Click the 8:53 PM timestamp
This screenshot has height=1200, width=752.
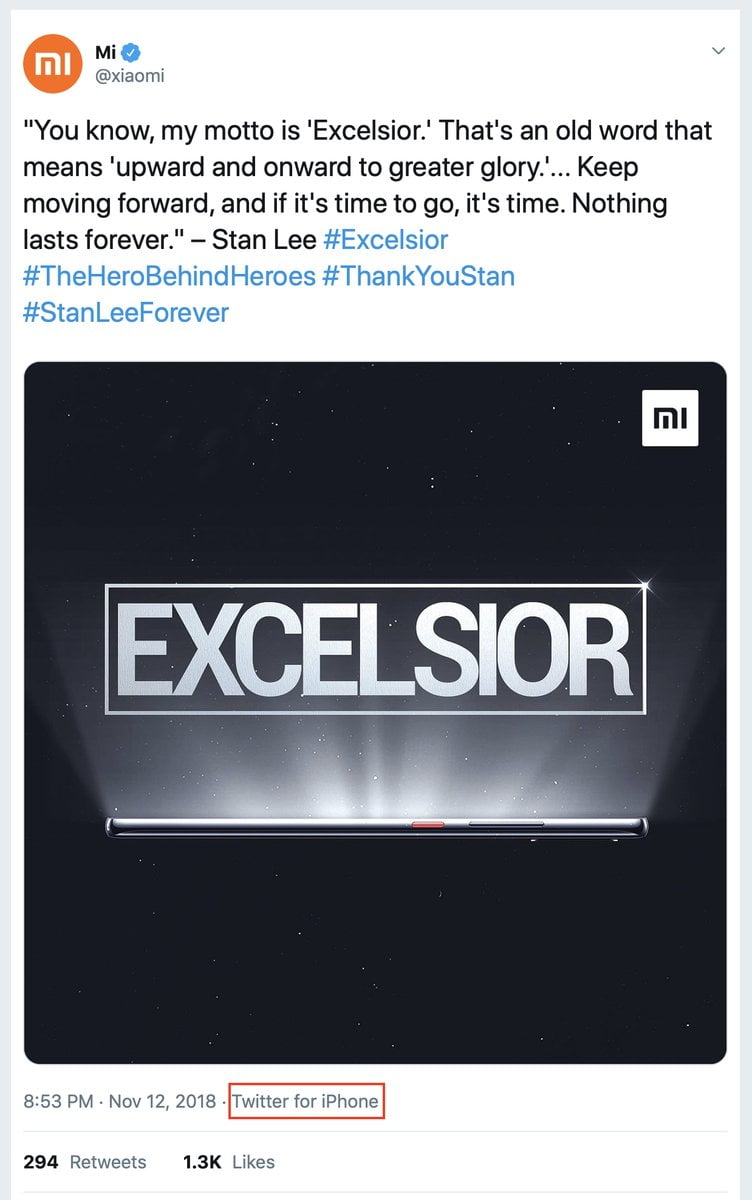pos(59,1102)
